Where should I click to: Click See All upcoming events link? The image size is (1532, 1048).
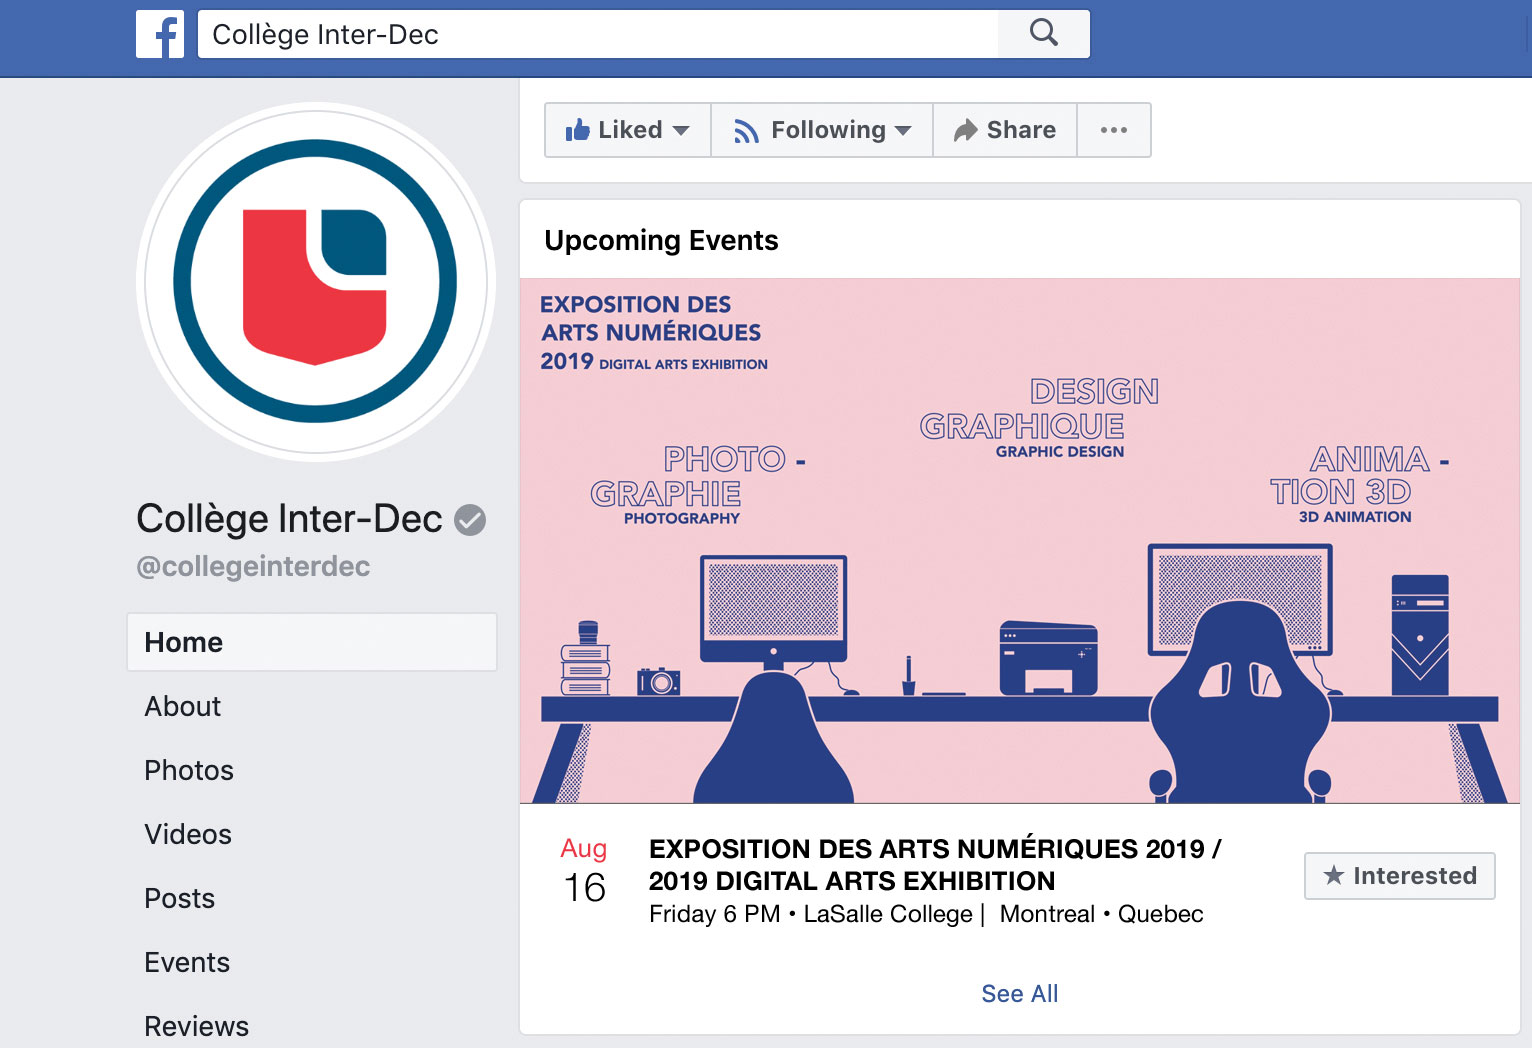(1019, 993)
